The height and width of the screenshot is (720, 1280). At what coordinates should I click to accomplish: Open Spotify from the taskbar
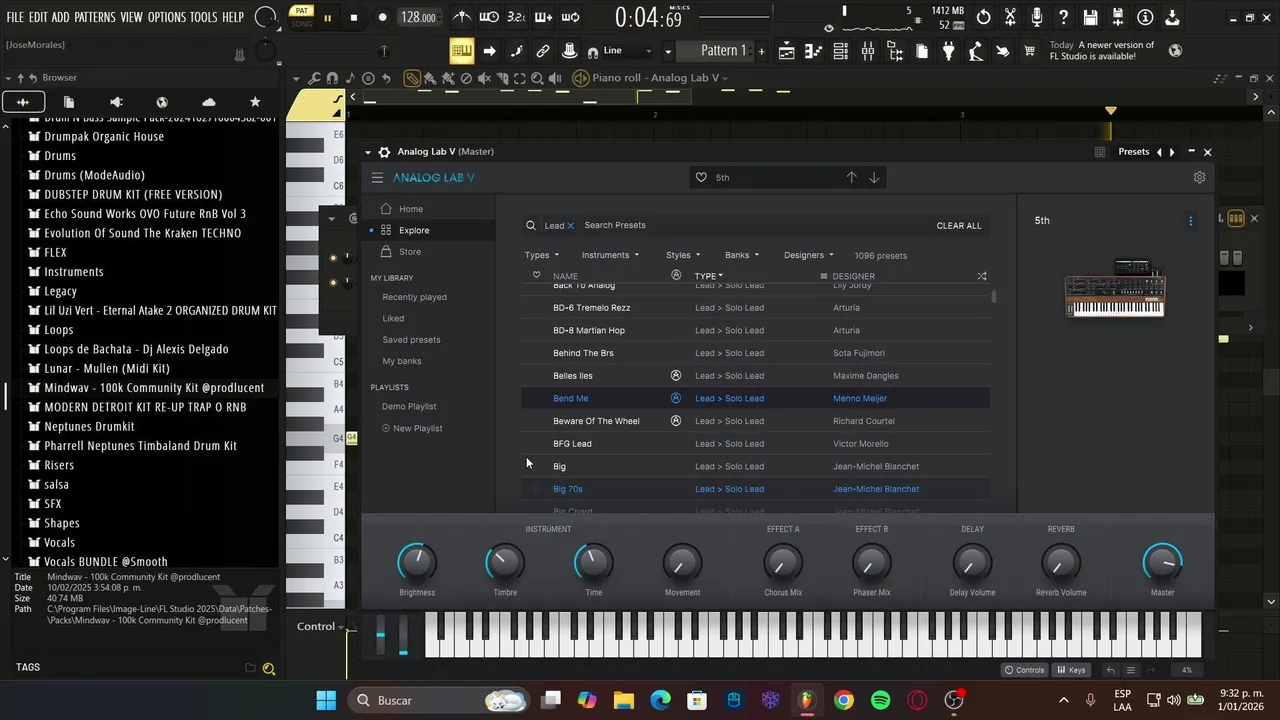tap(880, 701)
